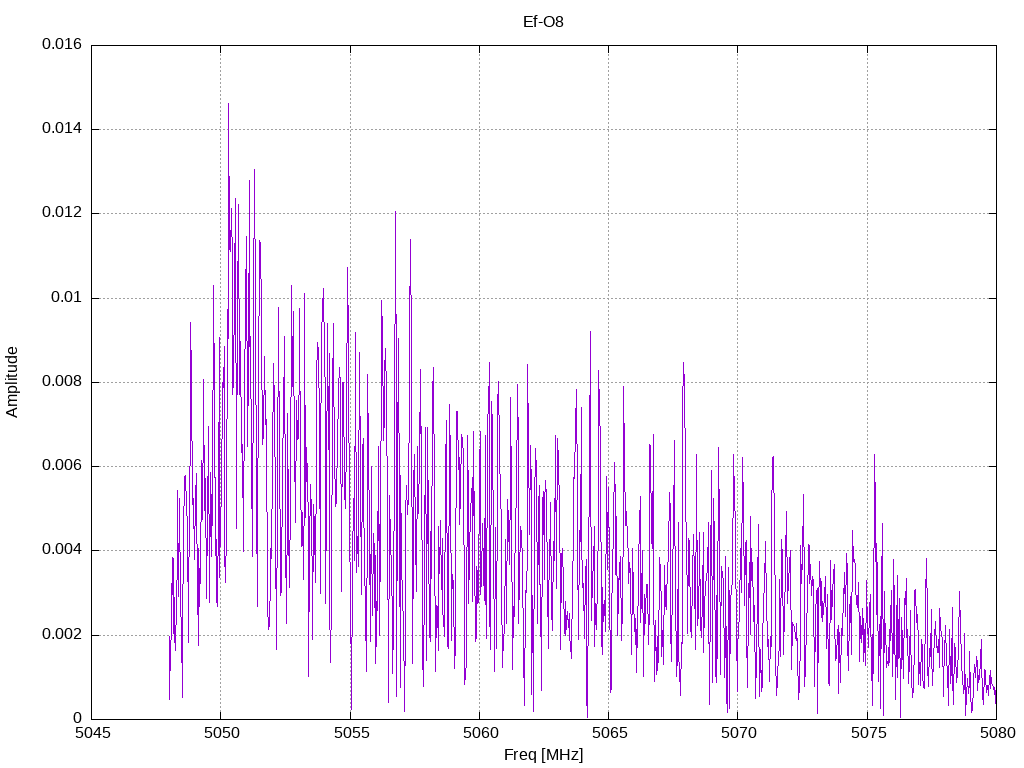
Task: Click the x-axis tick label 5055
Action: point(351,733)
